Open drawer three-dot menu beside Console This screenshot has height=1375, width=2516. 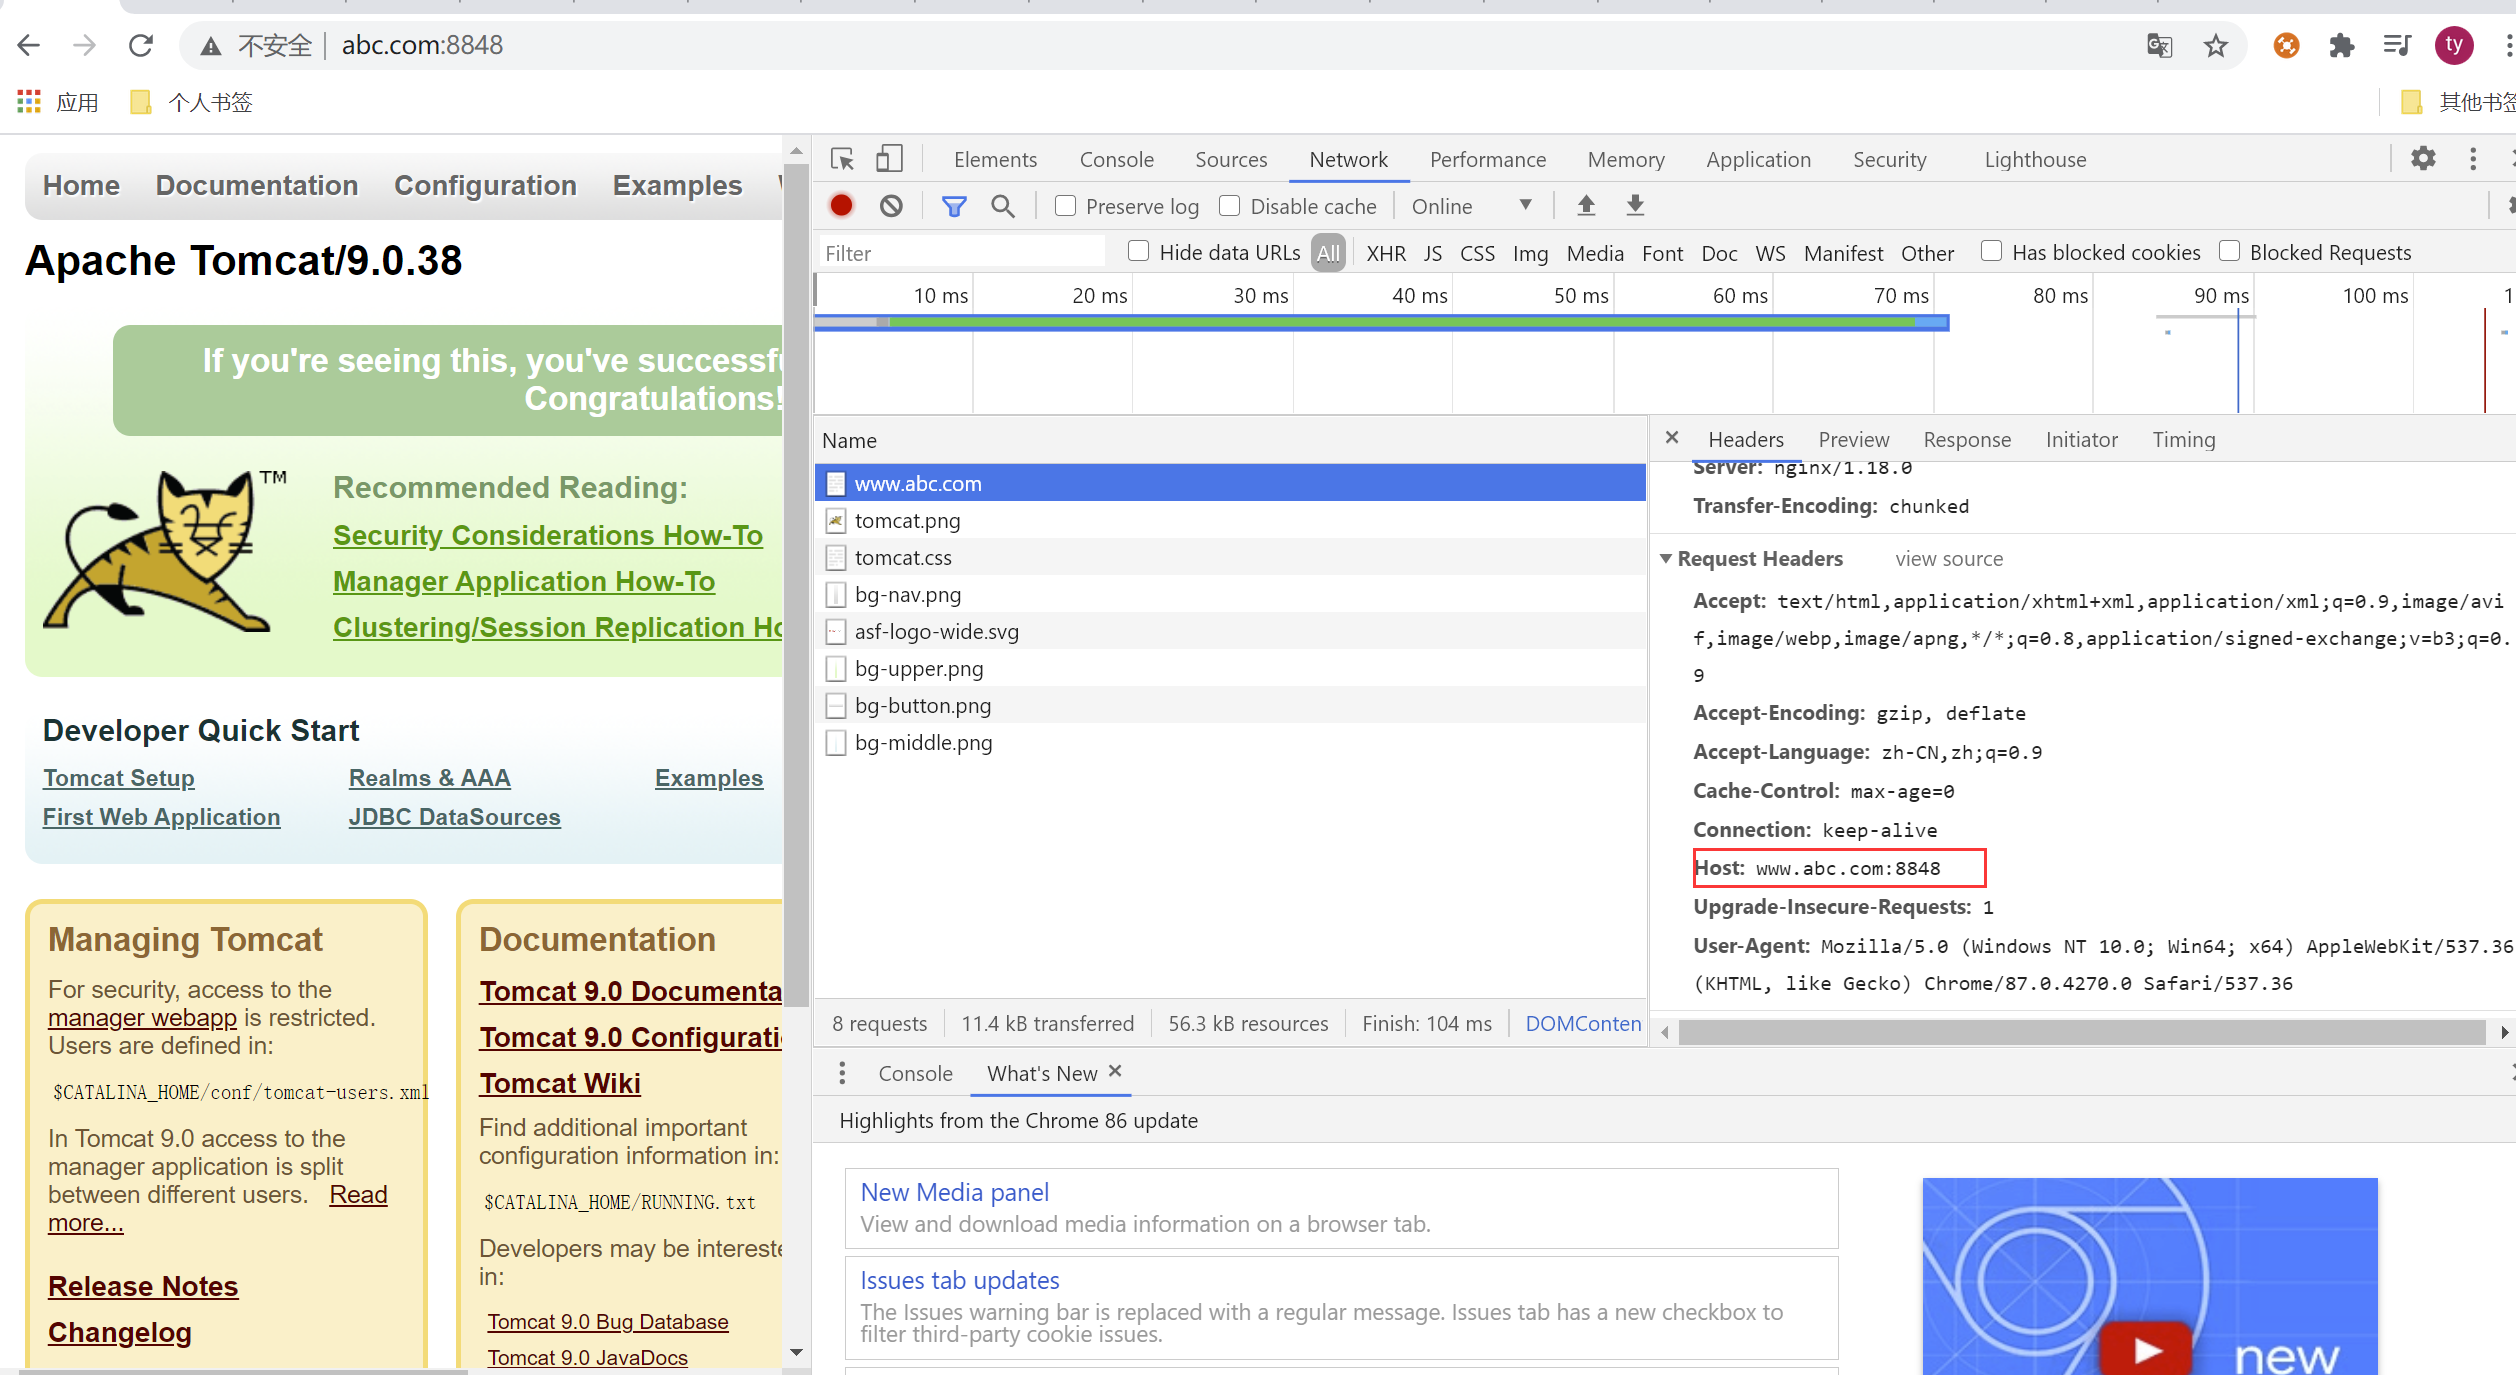pos(842,1073)
